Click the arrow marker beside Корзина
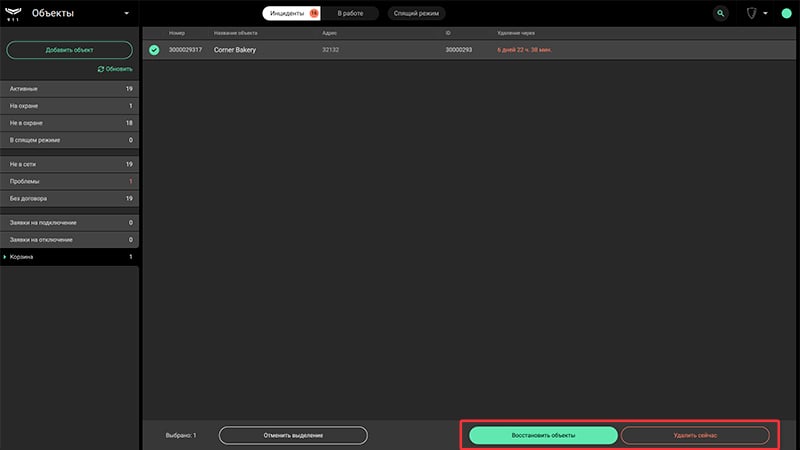The width and height of the screenshot is (800, 450). (5, 257)
